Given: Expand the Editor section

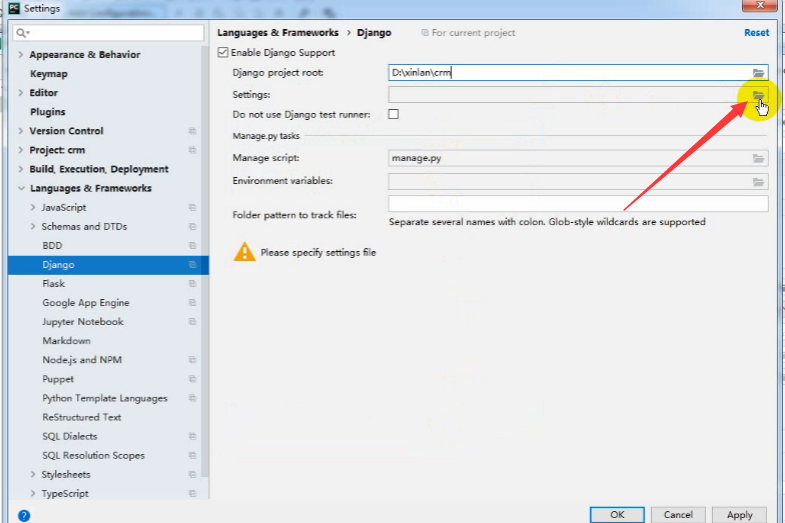Looking at the screenshot, I should coord(21,93).
